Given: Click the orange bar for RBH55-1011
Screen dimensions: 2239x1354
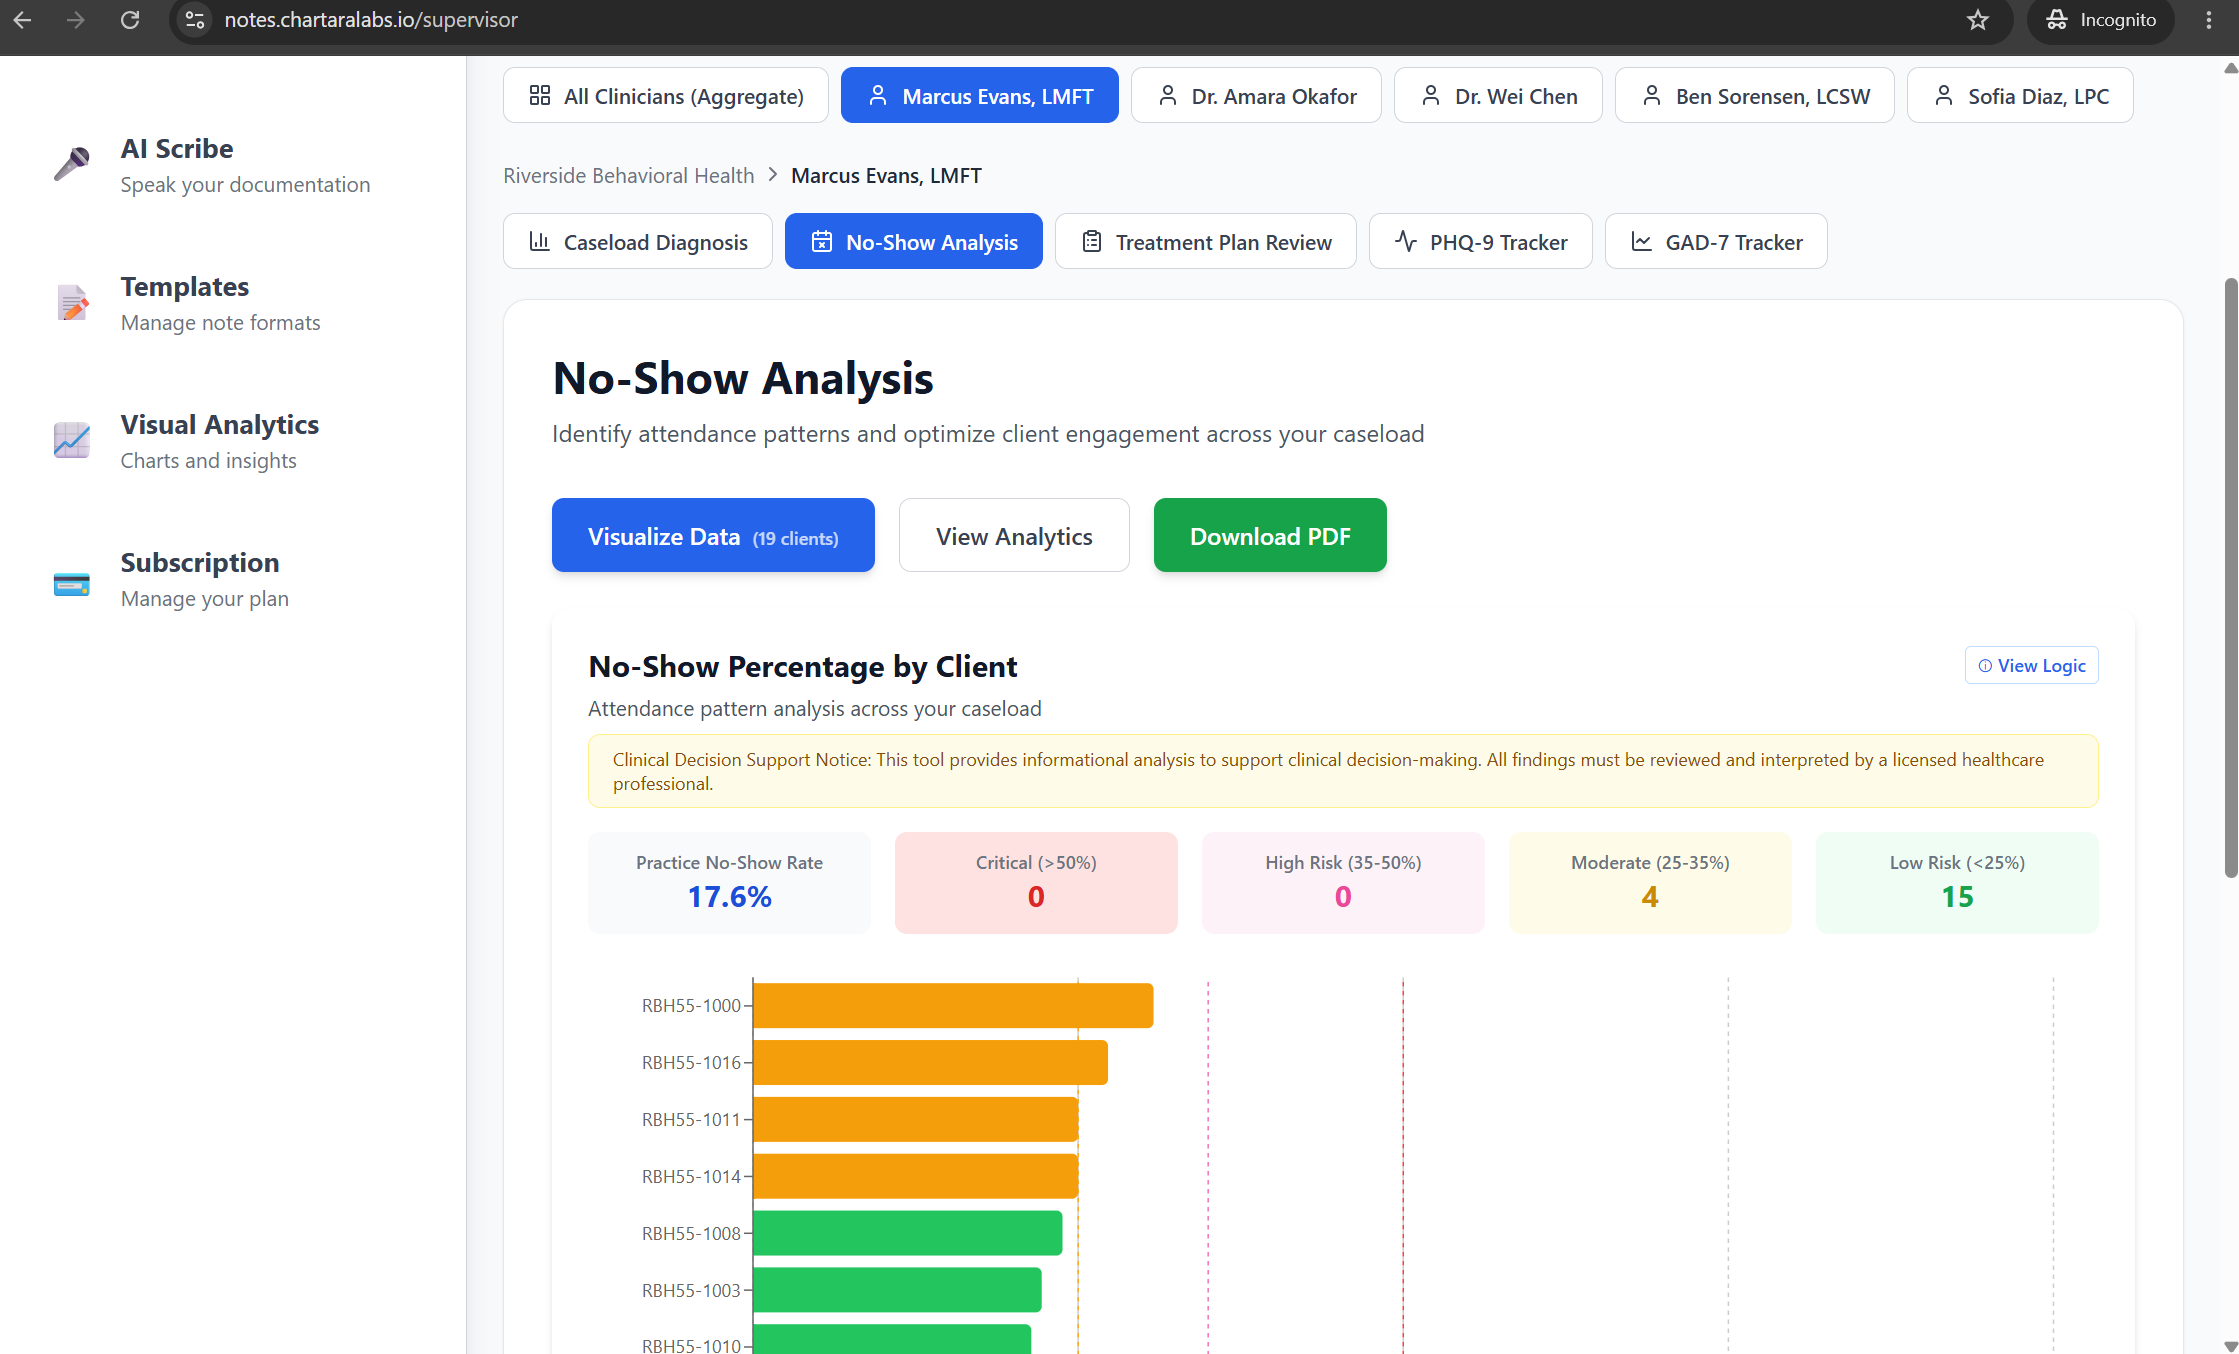Looking at the screenshot, I should [x=916, y=1119].
